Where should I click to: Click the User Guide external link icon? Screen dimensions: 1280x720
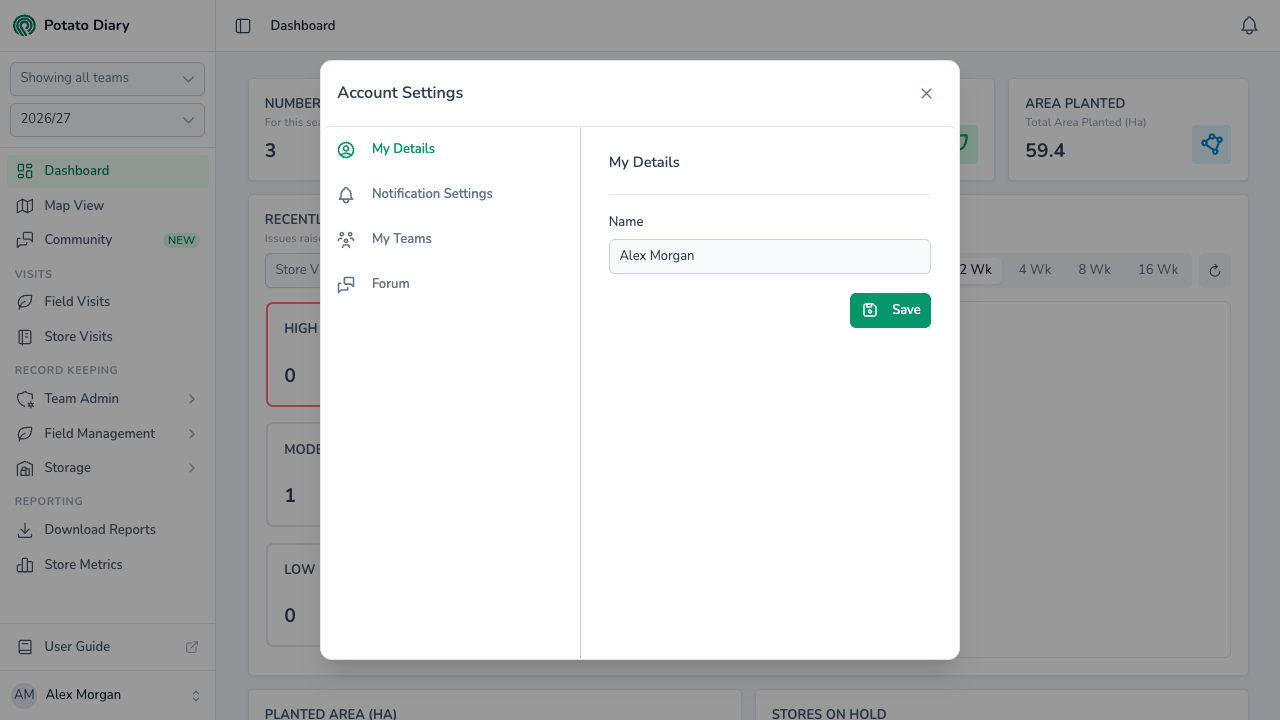192,647
